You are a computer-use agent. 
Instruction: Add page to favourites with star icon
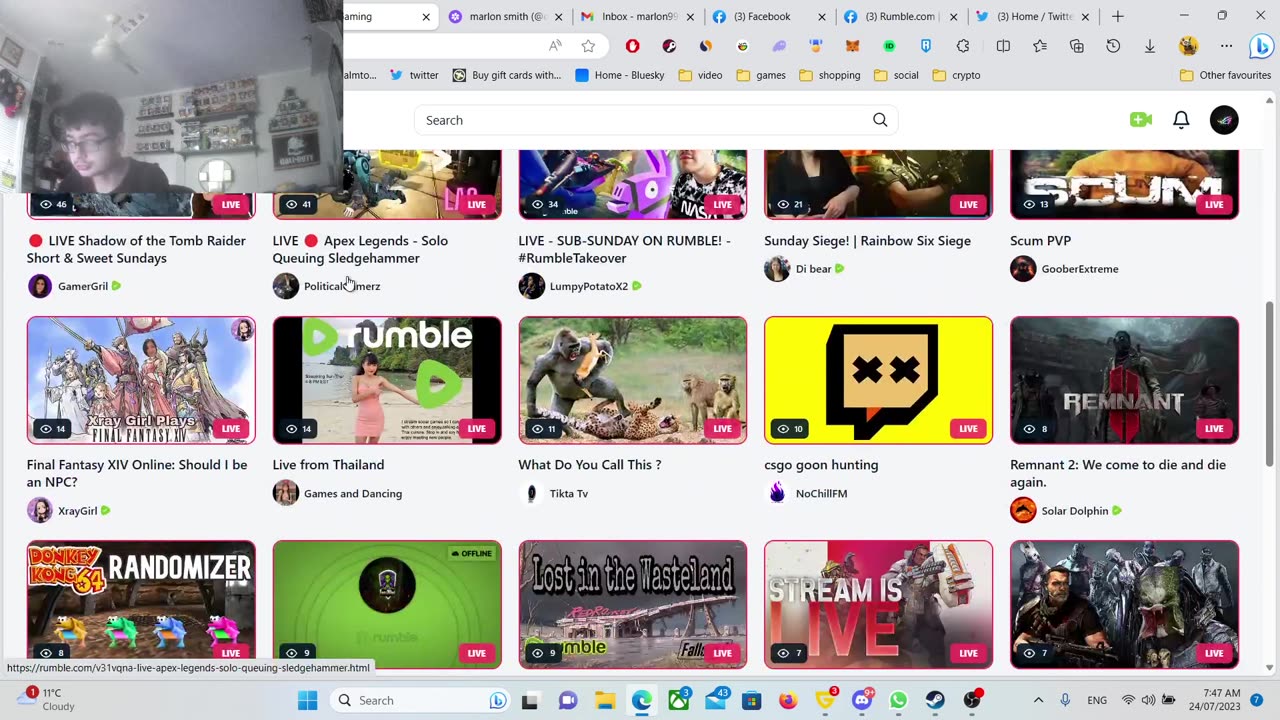(x=588, y=46)
